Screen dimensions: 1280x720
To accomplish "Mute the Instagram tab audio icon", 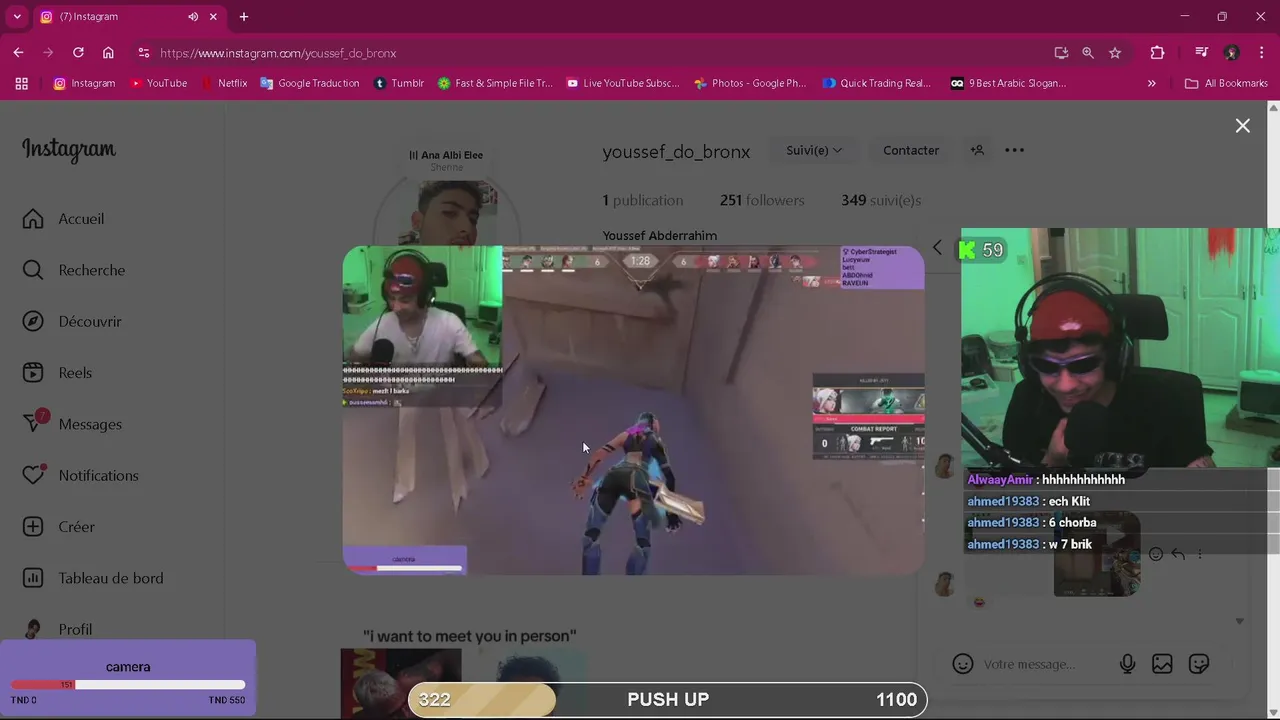I will [193, 17].
